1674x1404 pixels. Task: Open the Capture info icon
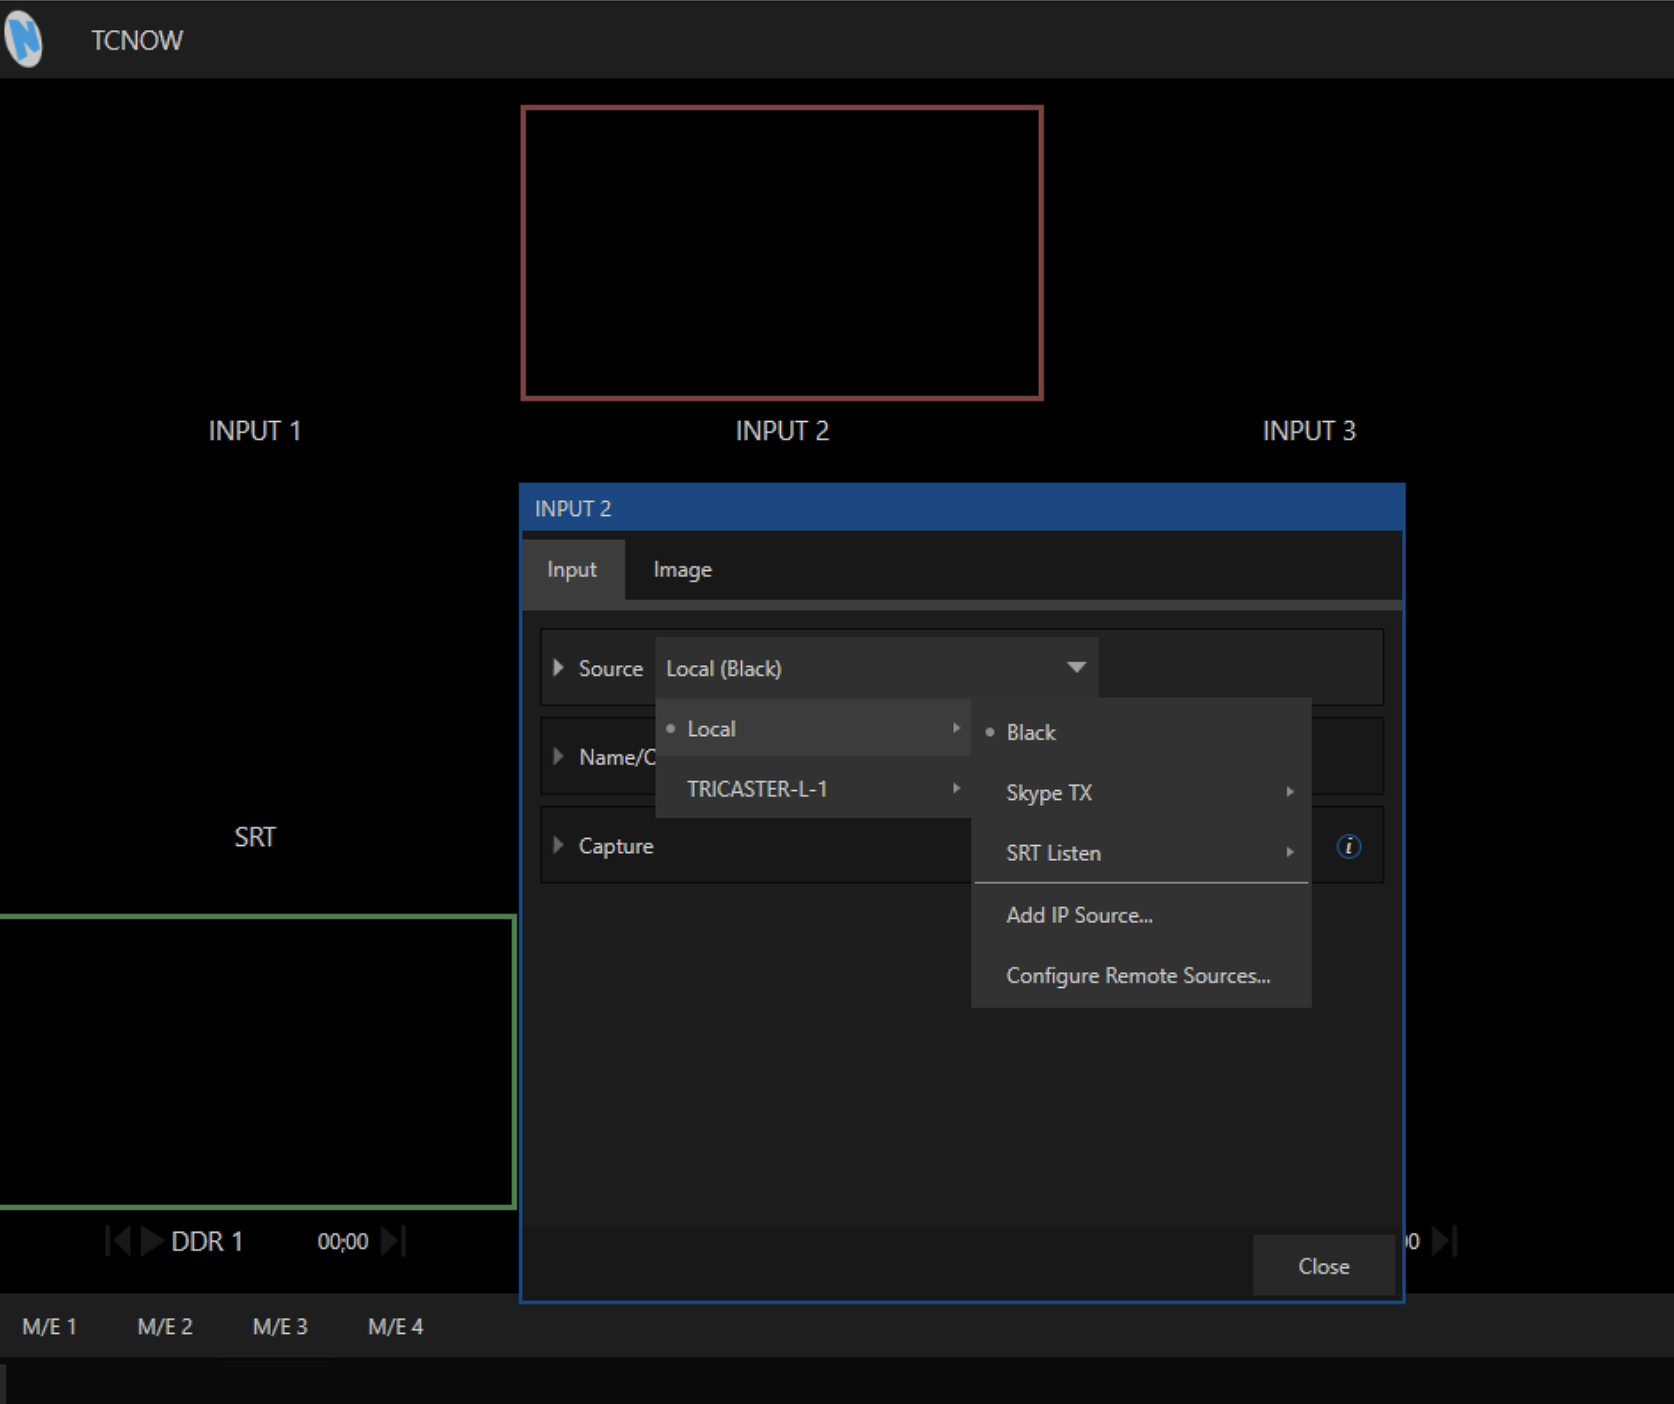click(x=1348, y=847)
